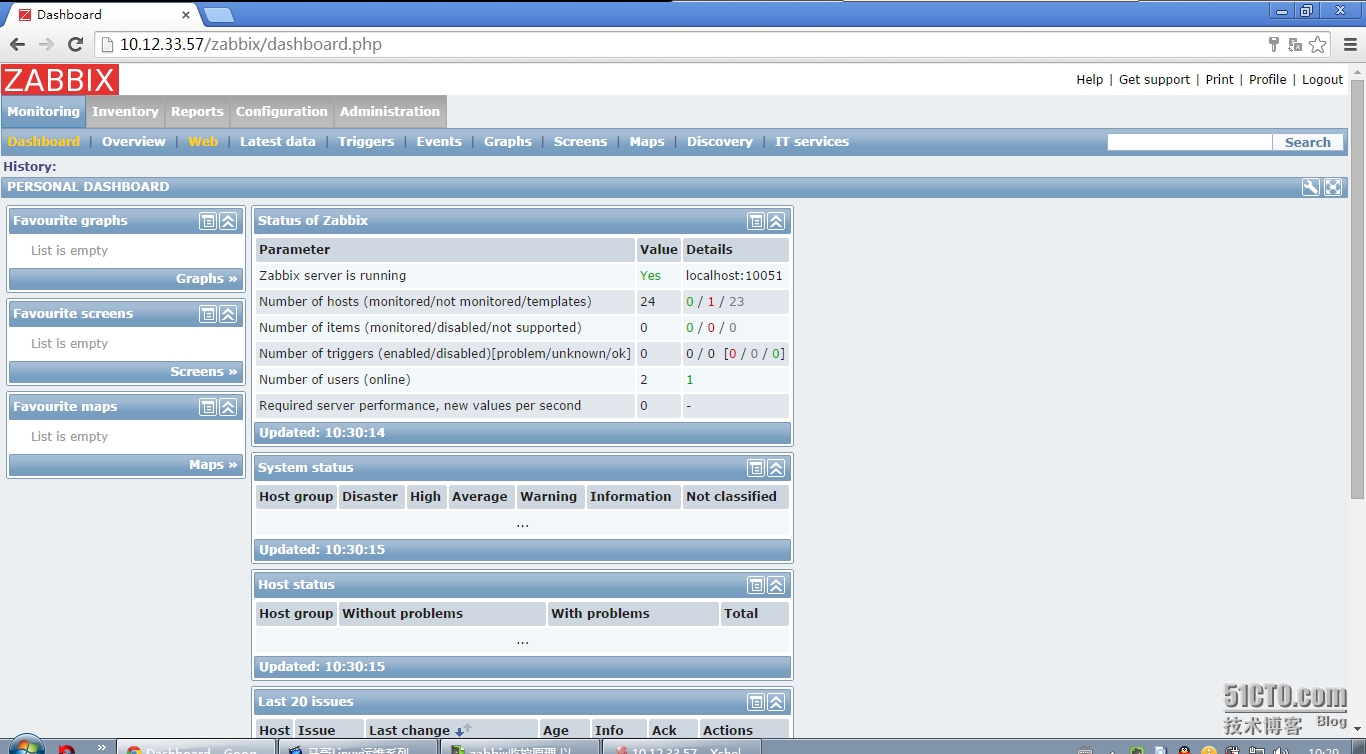Screen dimensions: 1366x754
Task: Open the Host status widget menu icon
Action: pyautogui.click(x=756, y=585)
